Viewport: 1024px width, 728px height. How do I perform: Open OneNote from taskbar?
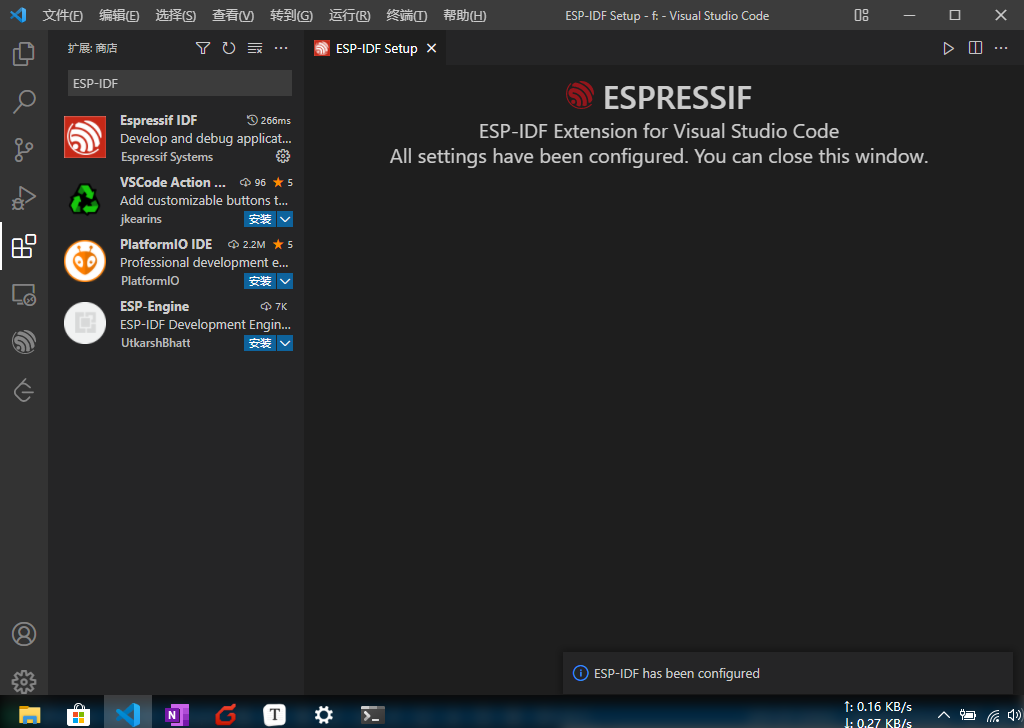[x=176, y=715]
